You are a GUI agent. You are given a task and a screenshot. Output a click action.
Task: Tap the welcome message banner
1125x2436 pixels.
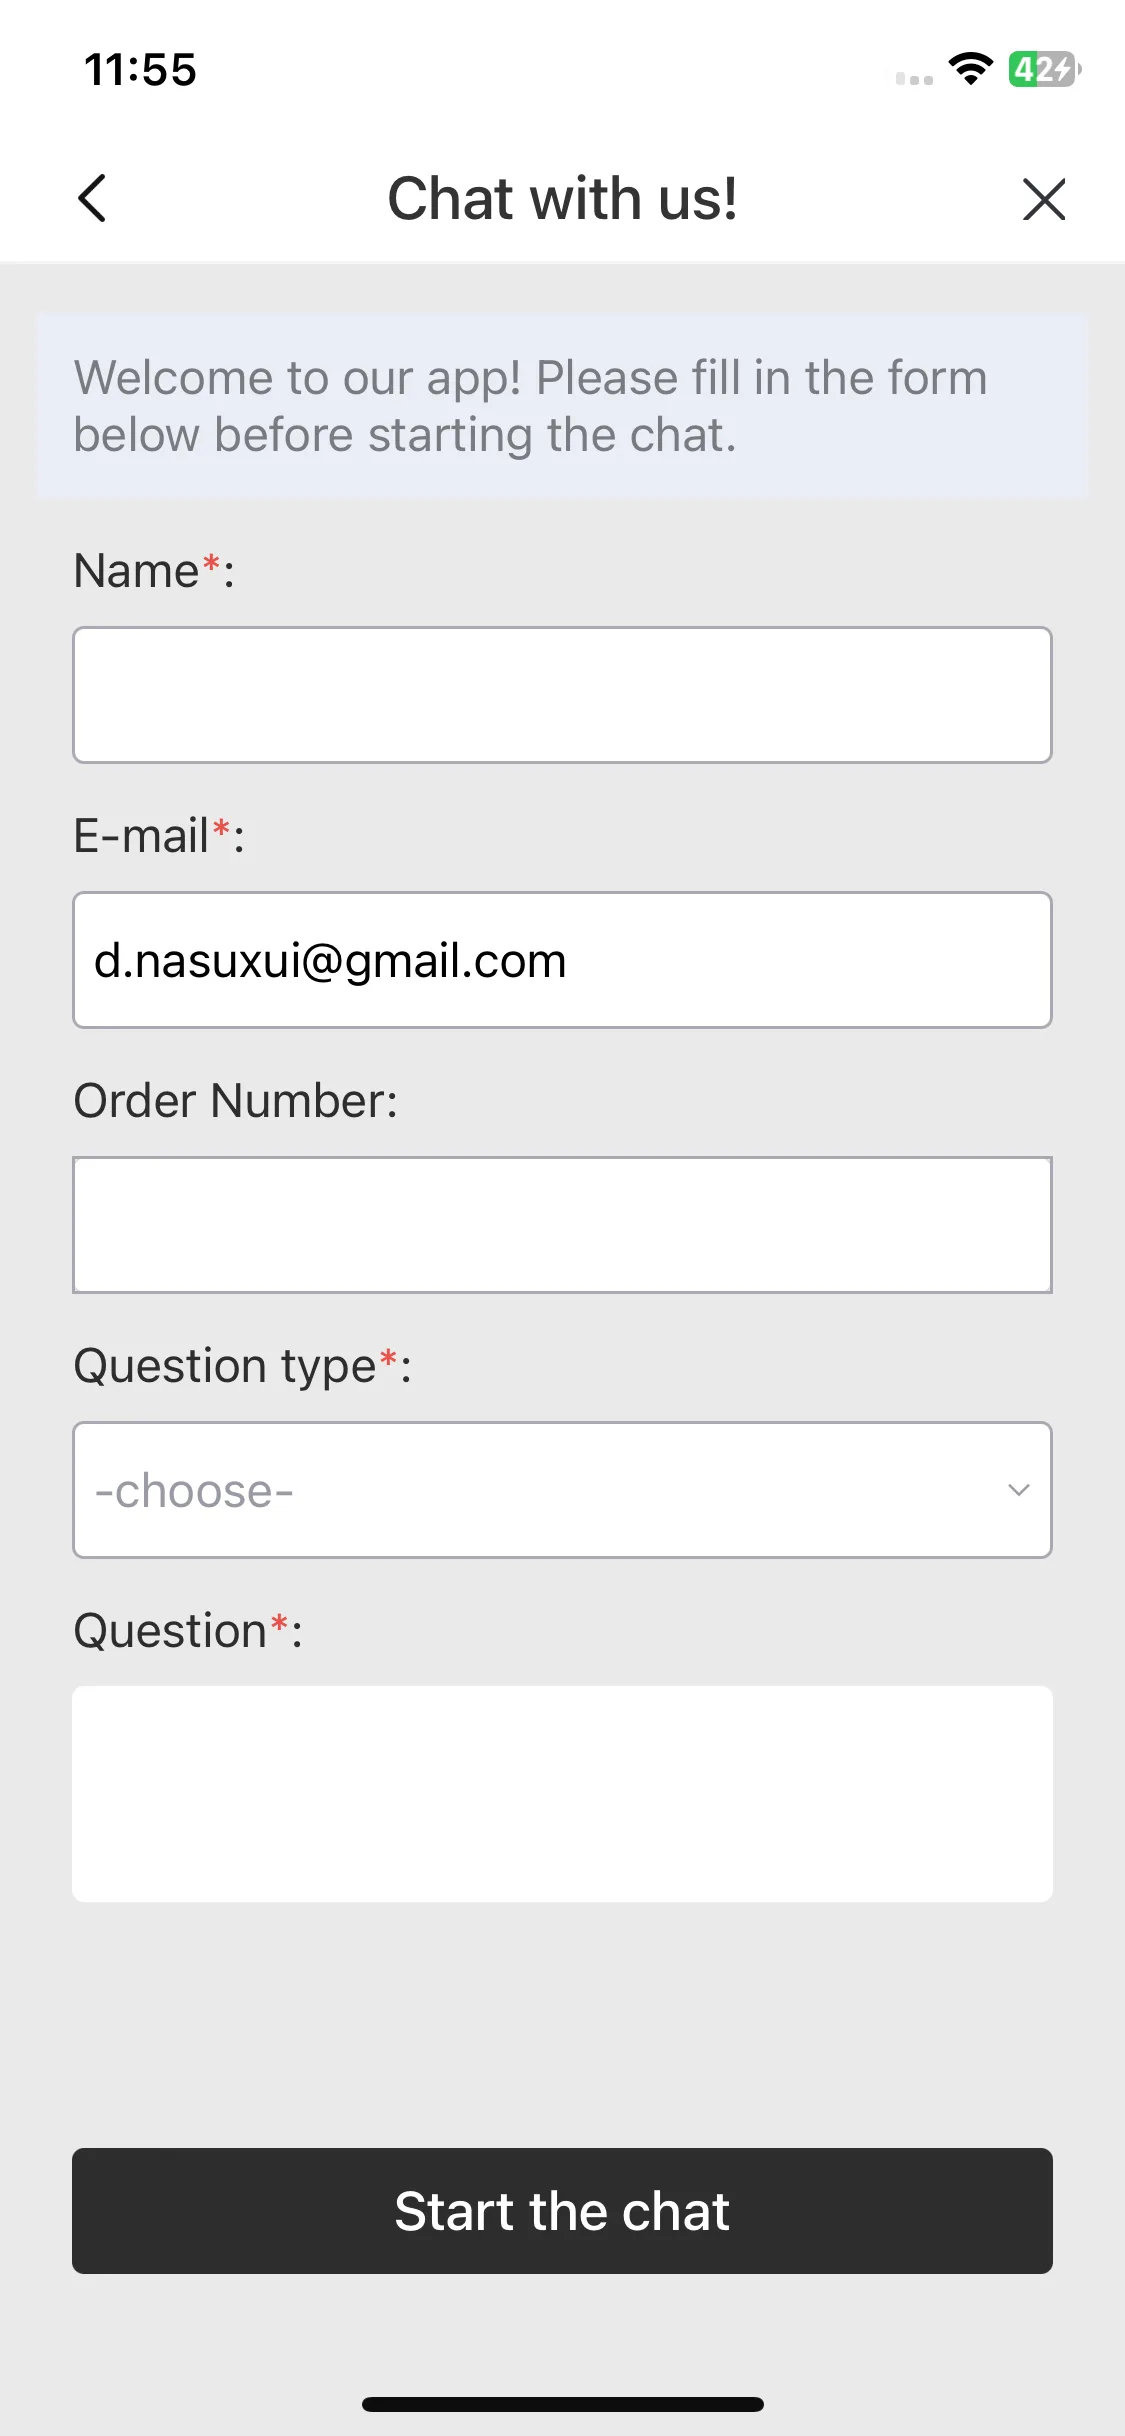[x=562, y=406]
